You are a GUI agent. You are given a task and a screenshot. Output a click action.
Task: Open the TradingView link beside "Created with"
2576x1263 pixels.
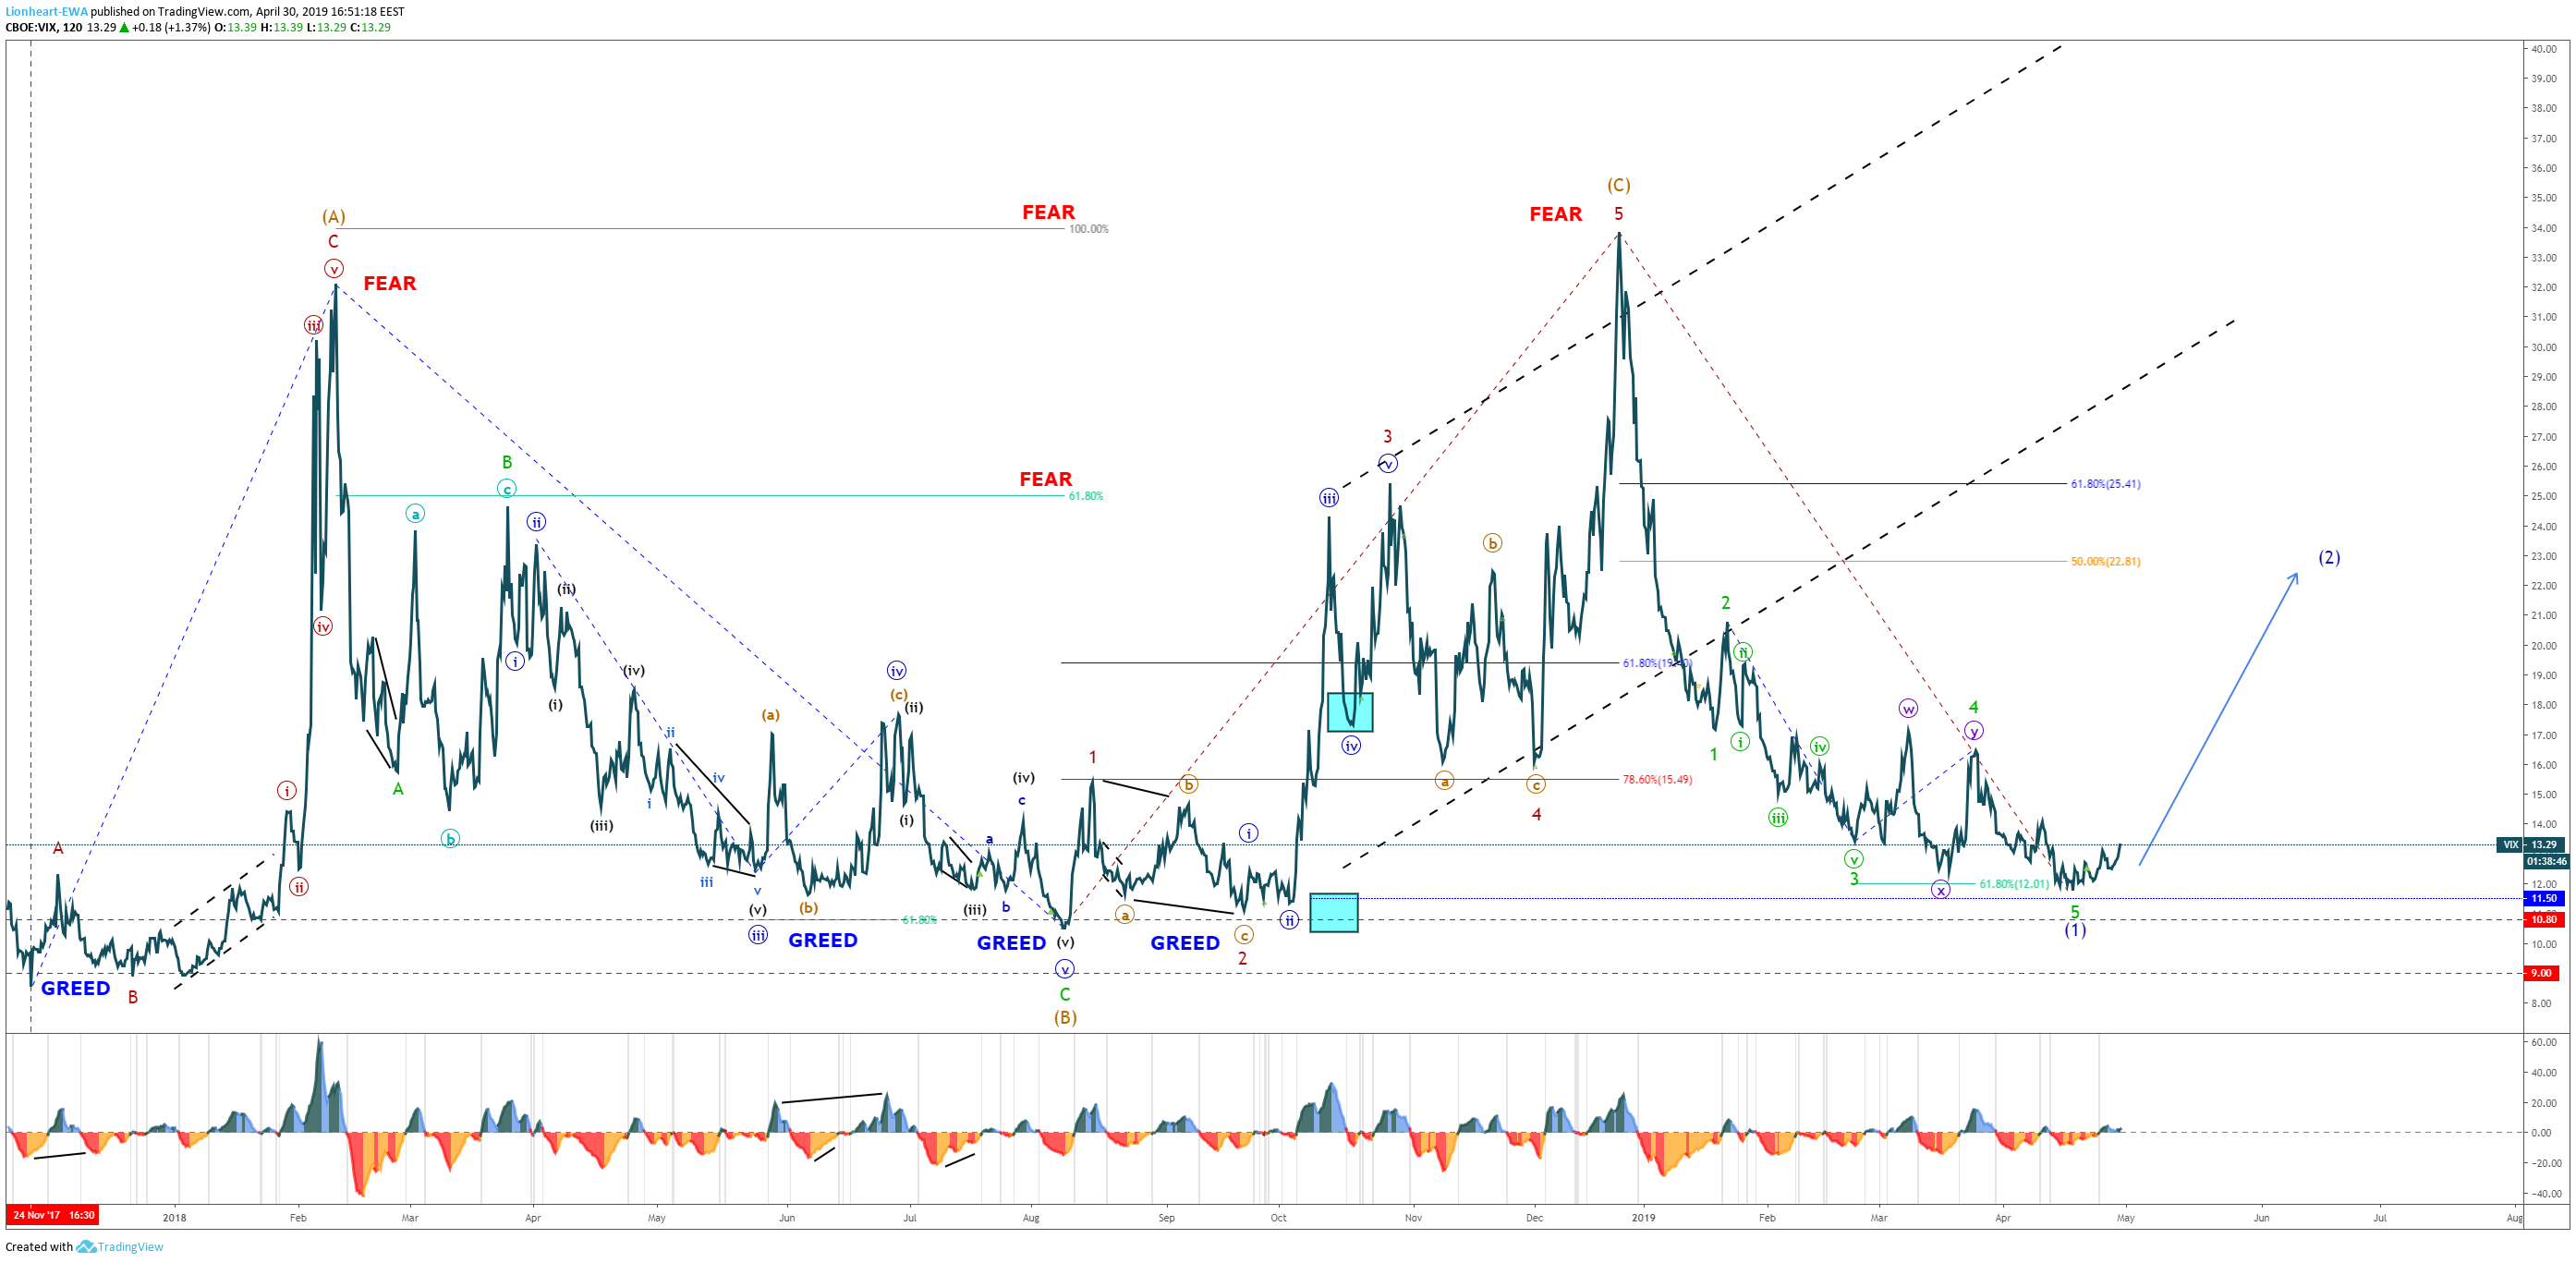(x=130, y=1247)
